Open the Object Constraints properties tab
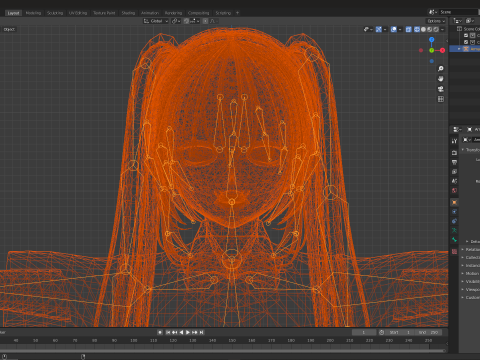This screenshot has width=480, height=360. point(454,221)
